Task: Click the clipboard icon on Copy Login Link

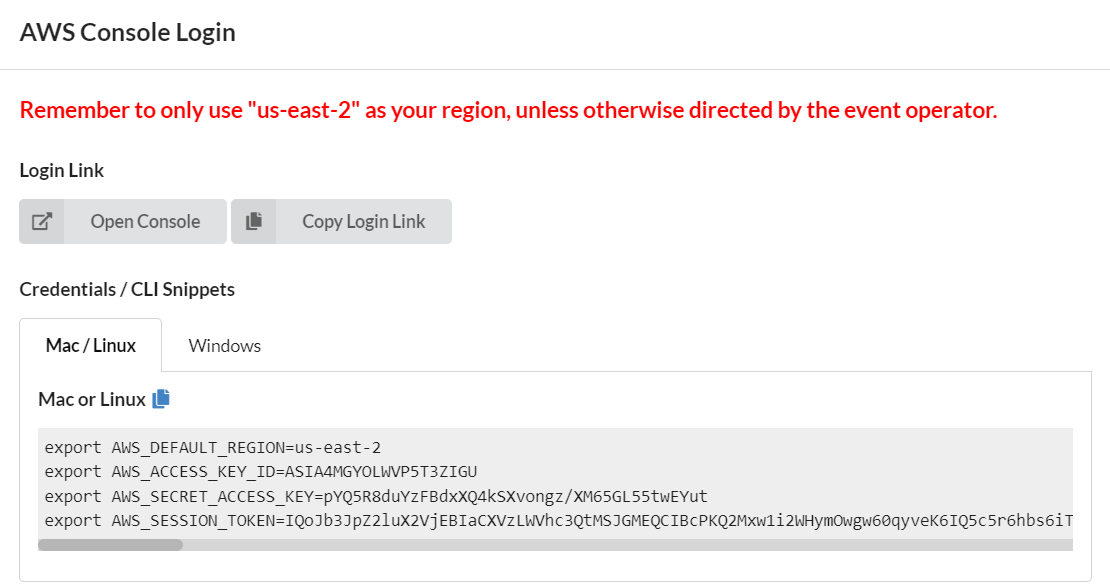Action: tap(253, 222)
